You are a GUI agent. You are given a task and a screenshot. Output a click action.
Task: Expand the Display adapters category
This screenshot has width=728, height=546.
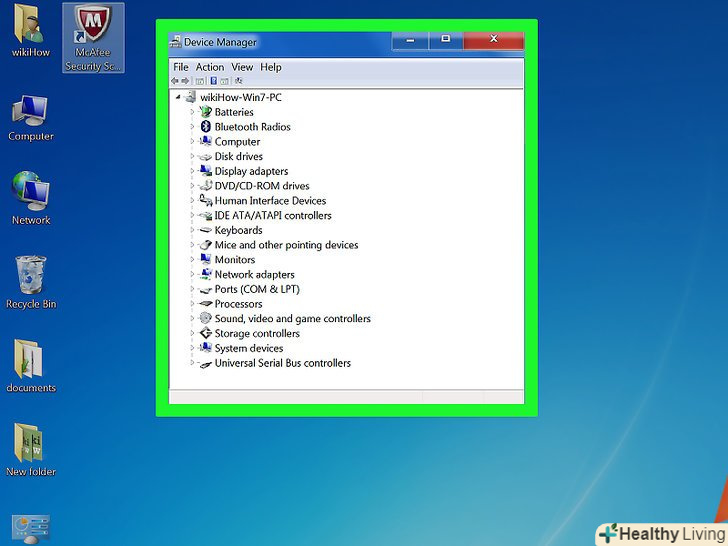pyautogui.click(x=193, y=171)
